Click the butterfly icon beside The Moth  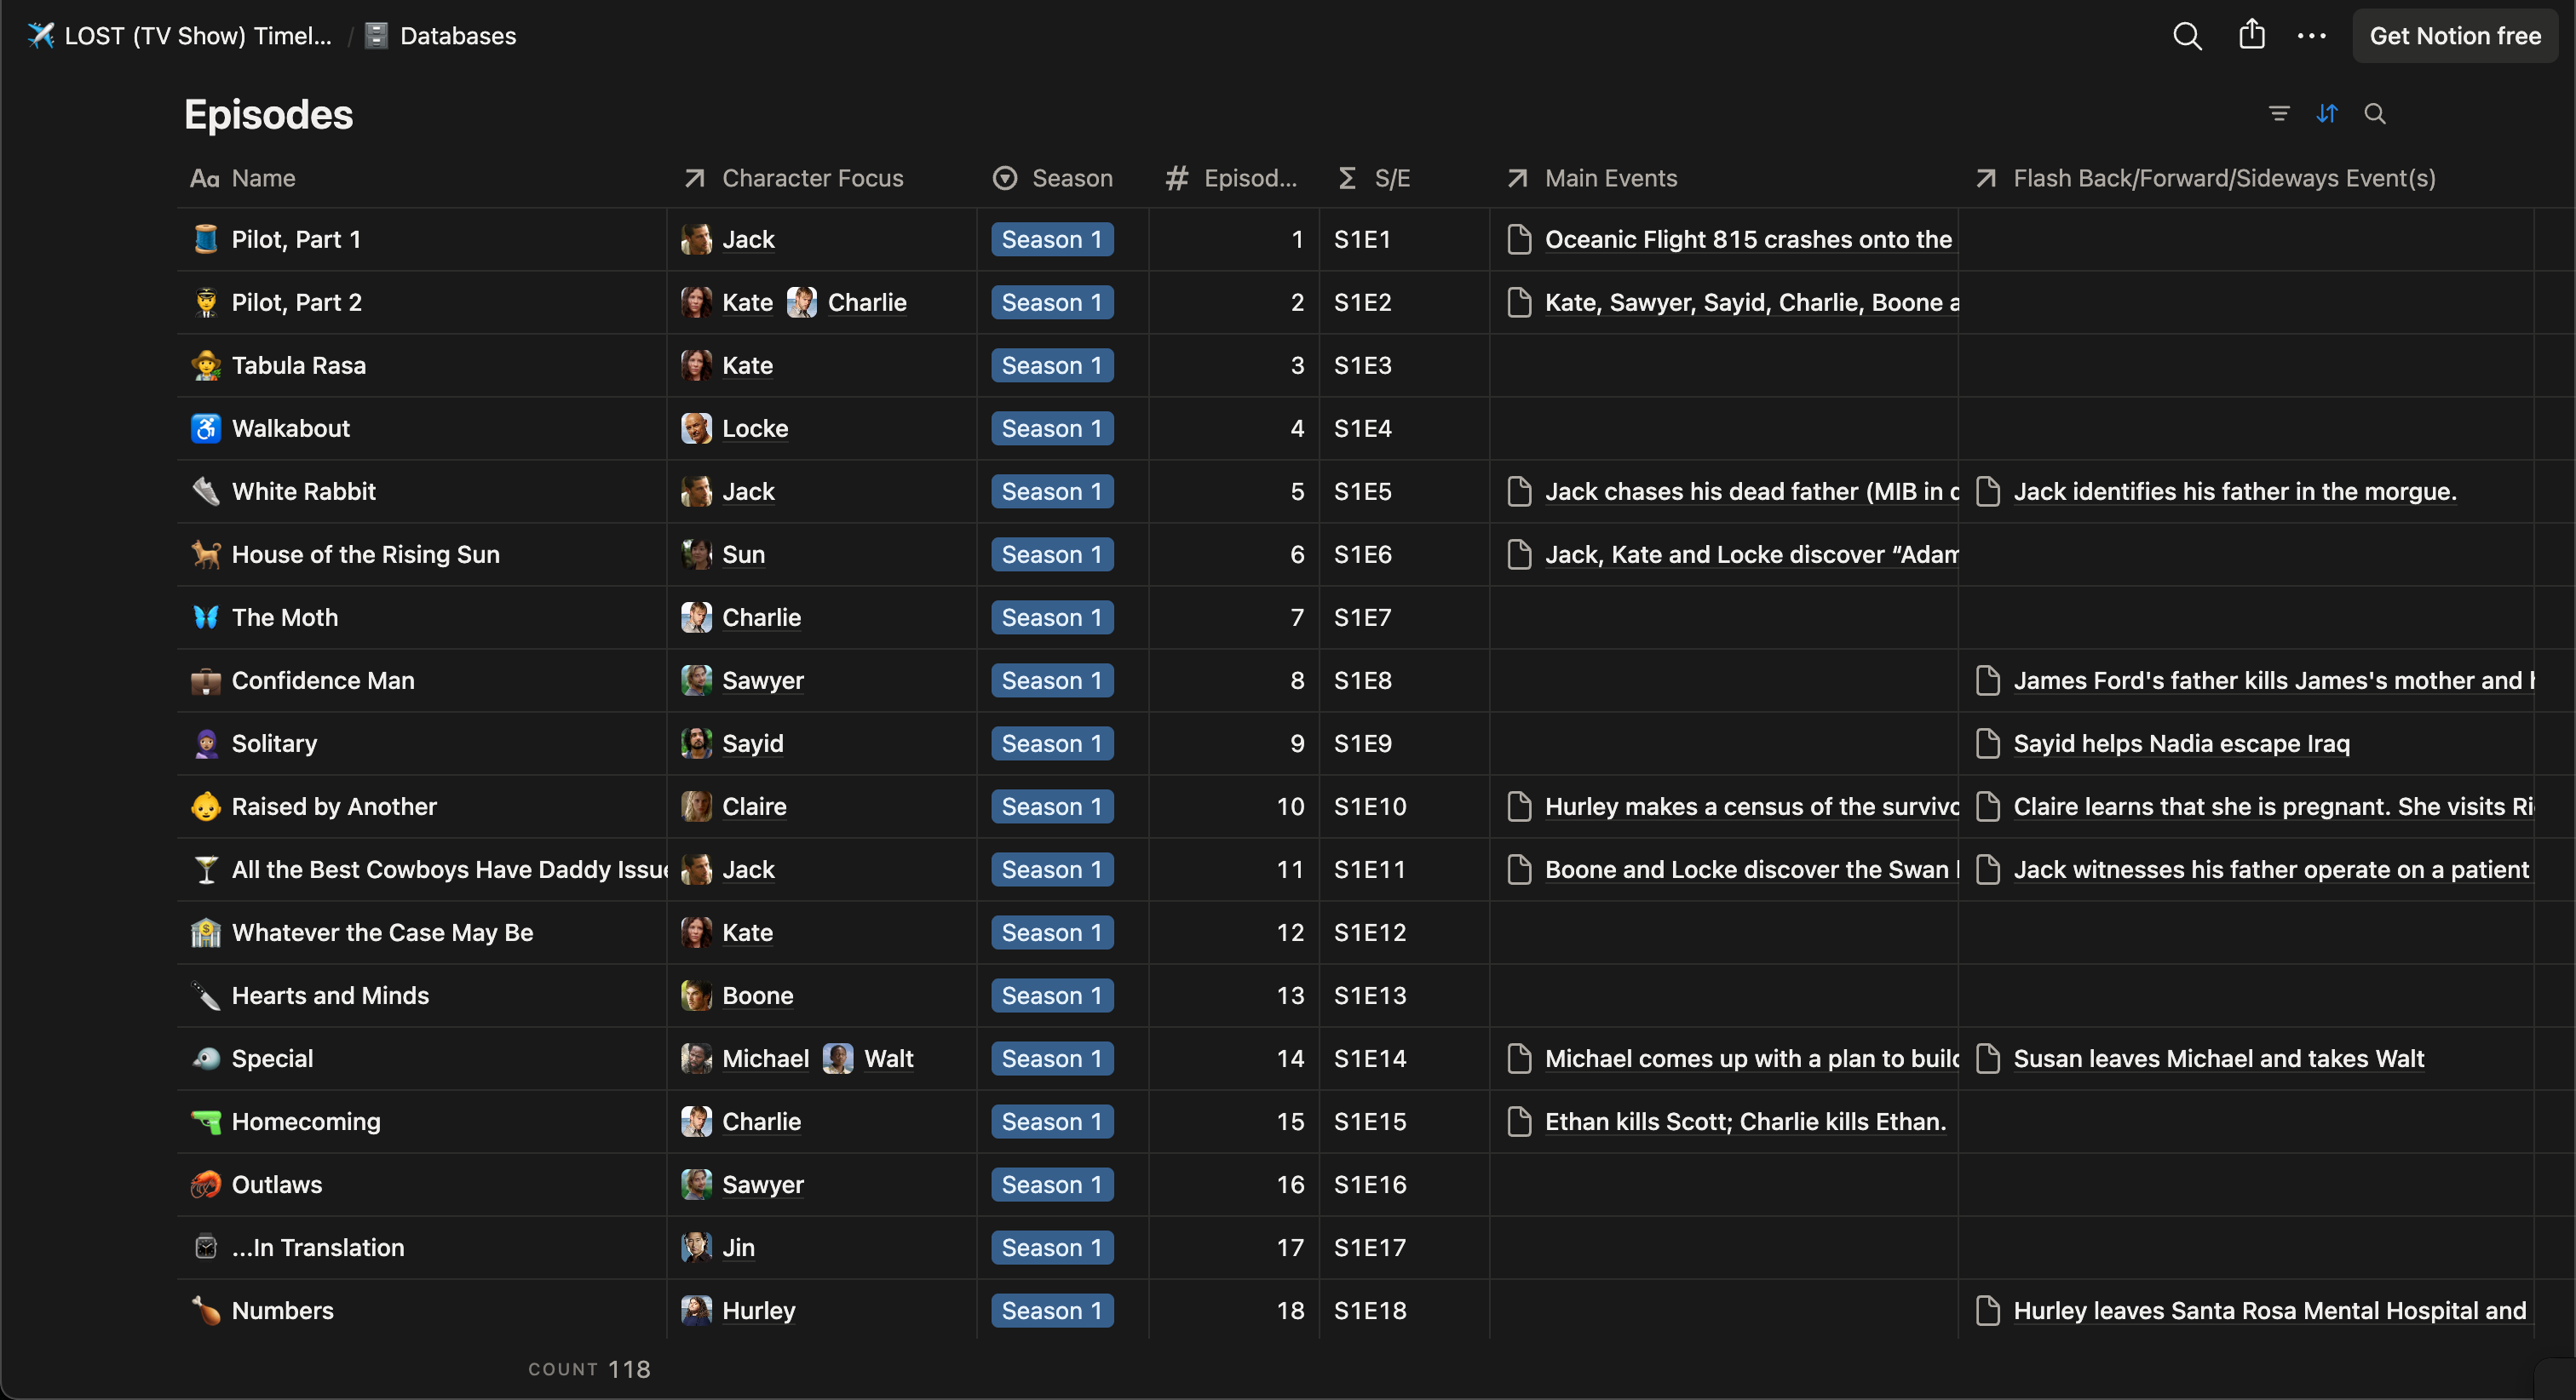click(206, 617)
